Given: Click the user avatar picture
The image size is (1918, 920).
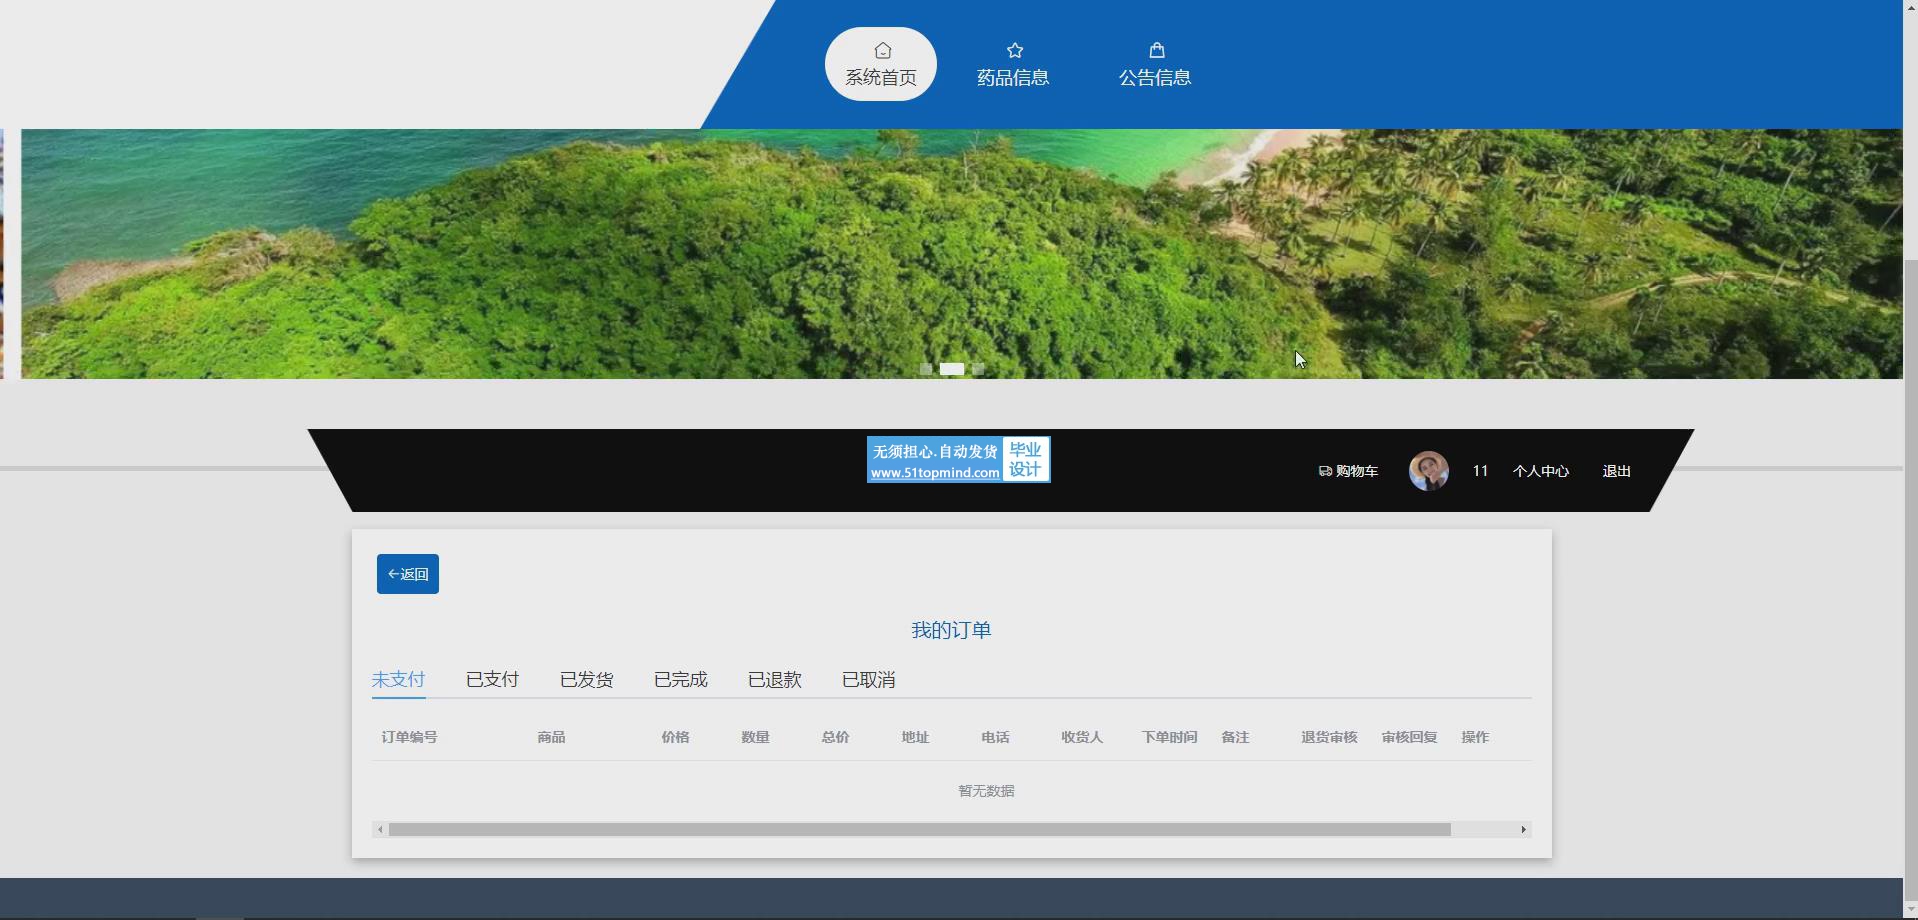Looking at the screenshot, I should [x=1428, y=471].
